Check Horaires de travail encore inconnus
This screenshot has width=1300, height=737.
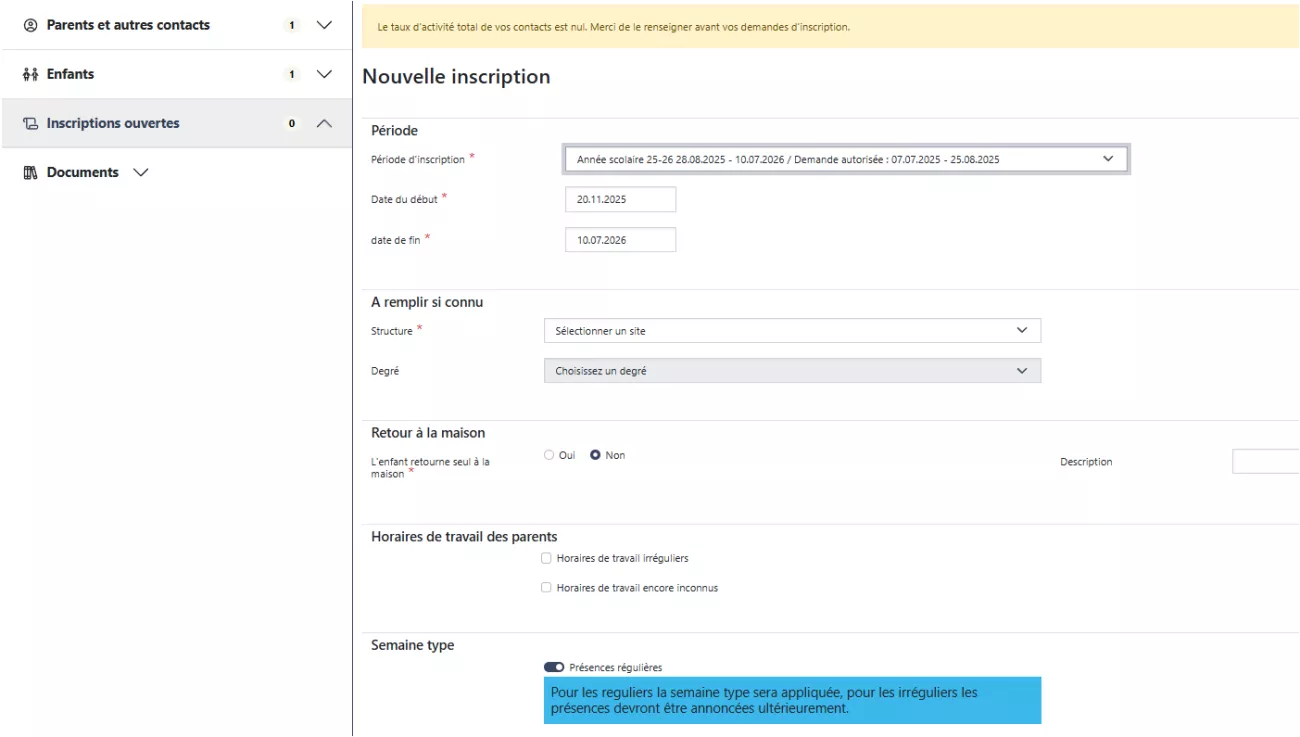546,588
